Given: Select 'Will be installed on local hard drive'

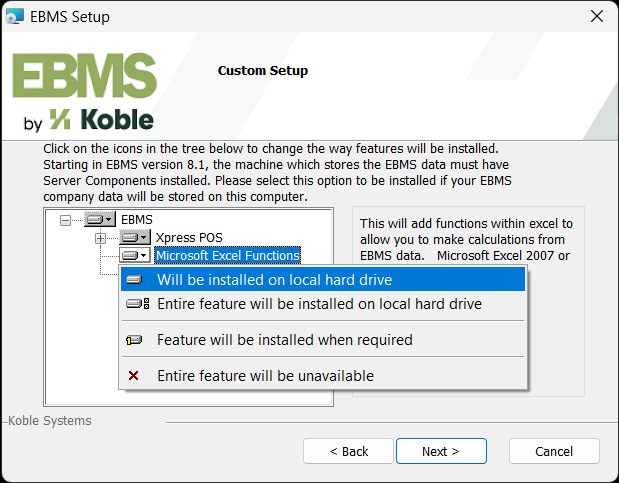Looking at the screenshot, I should pos(274,280).
